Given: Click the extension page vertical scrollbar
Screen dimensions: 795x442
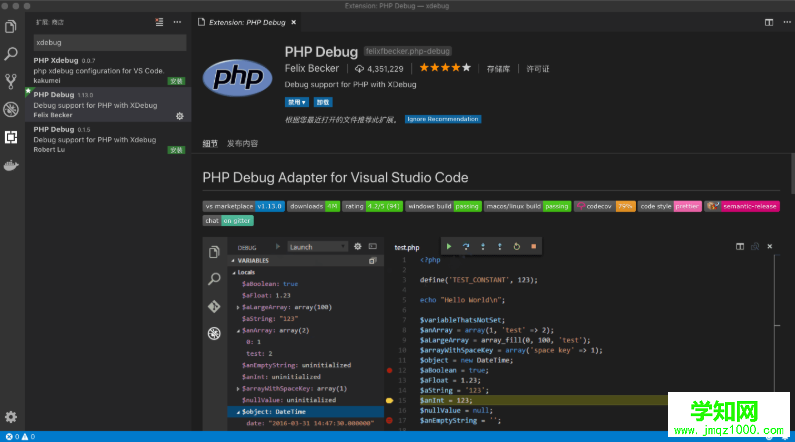Looking at the screenshot, I should click(x=792, y=173).
